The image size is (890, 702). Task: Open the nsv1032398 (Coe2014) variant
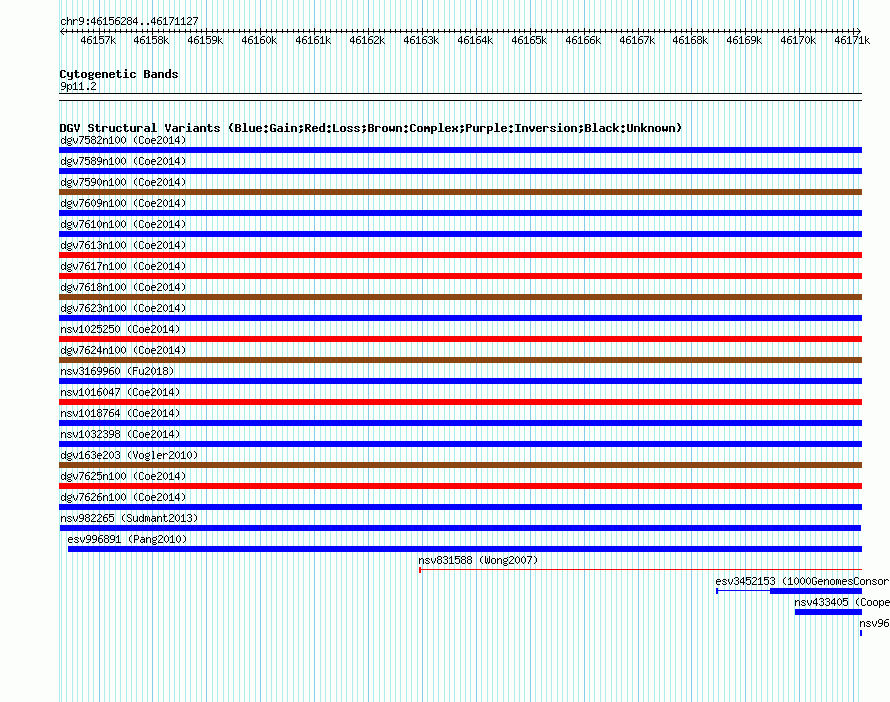(120, 434)
